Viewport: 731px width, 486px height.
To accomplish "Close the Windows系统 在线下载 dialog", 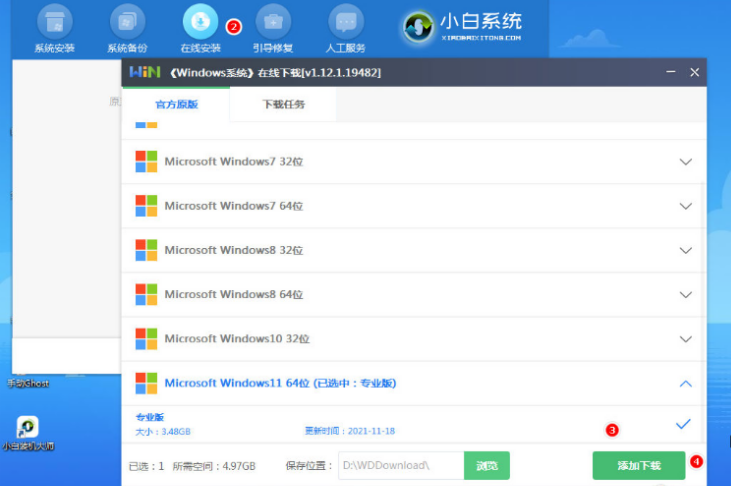I will coord(695,72).
